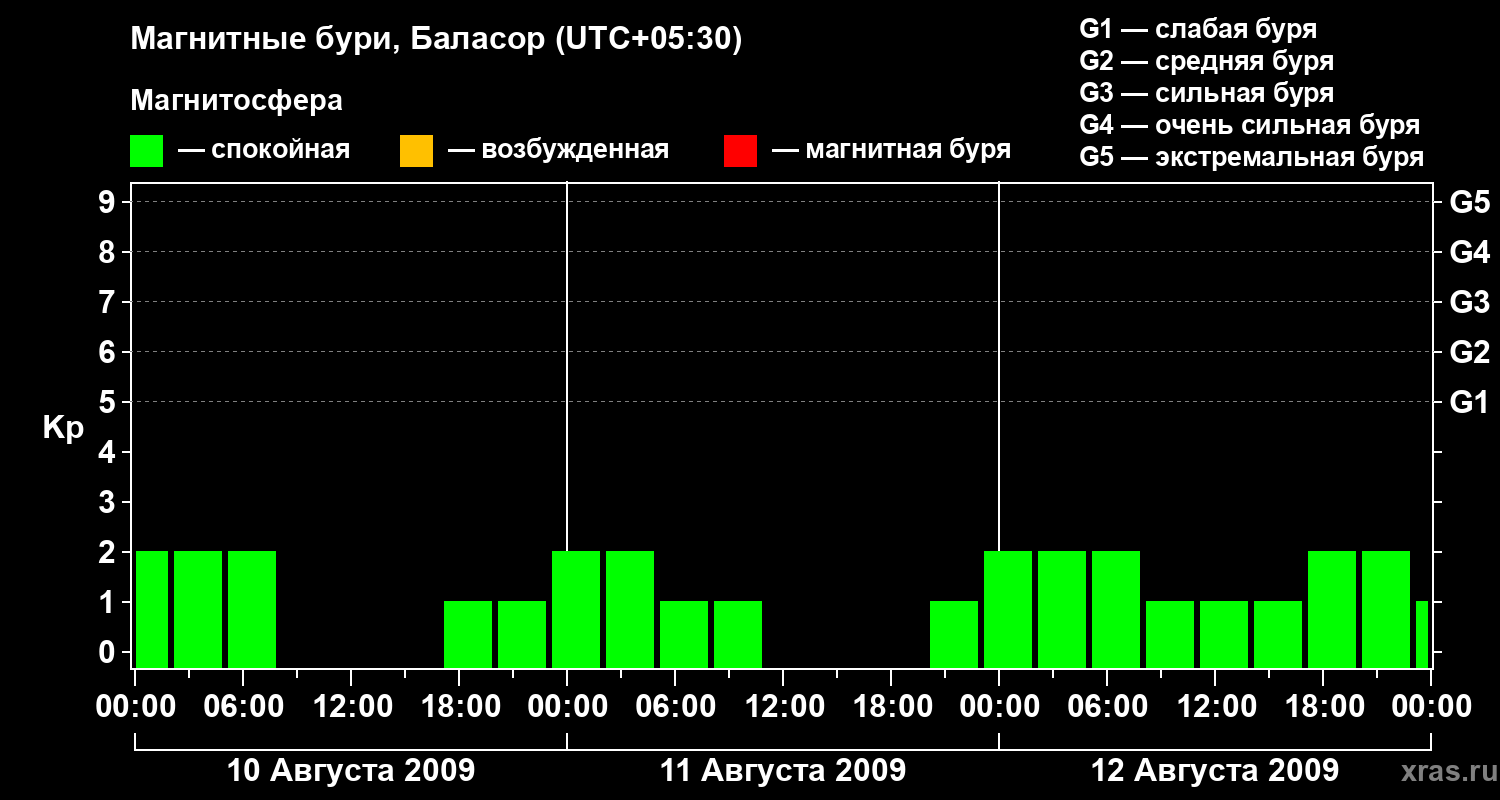Click the 'G5' right-axis label
Viewport: 1500px width, 800px height.
(x=1469, y=202)
